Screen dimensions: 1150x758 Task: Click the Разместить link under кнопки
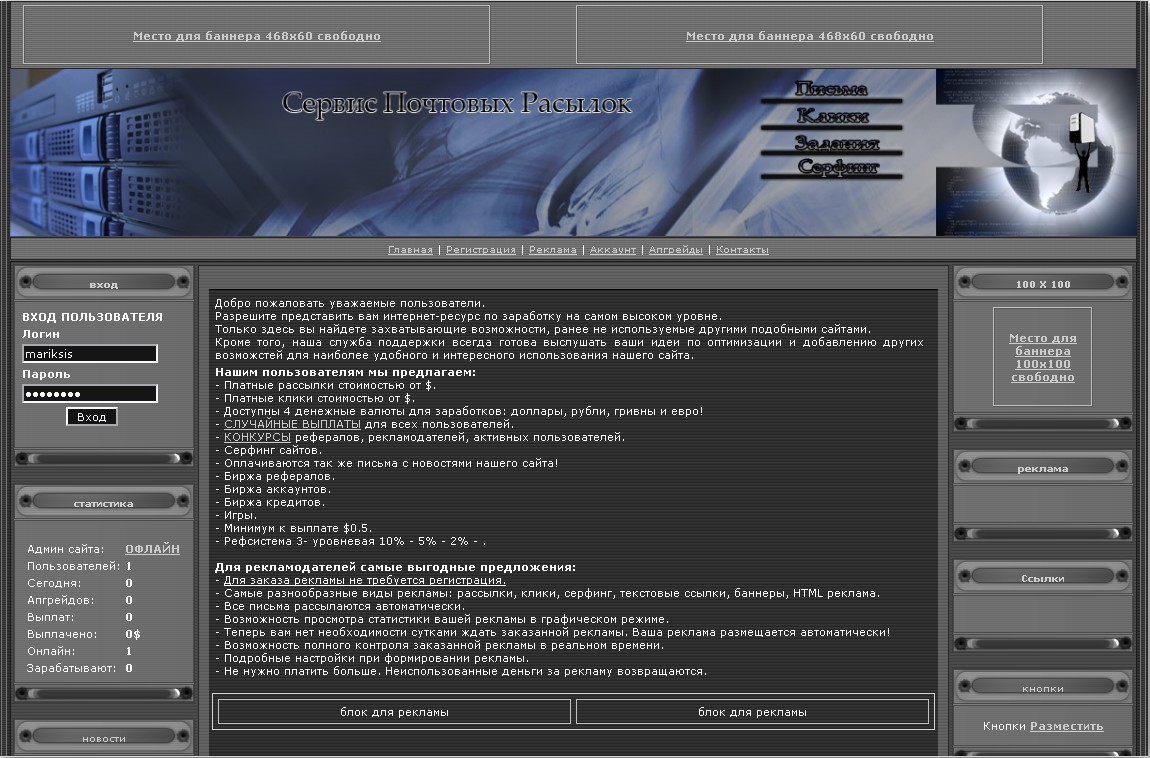pos(1066,726)
